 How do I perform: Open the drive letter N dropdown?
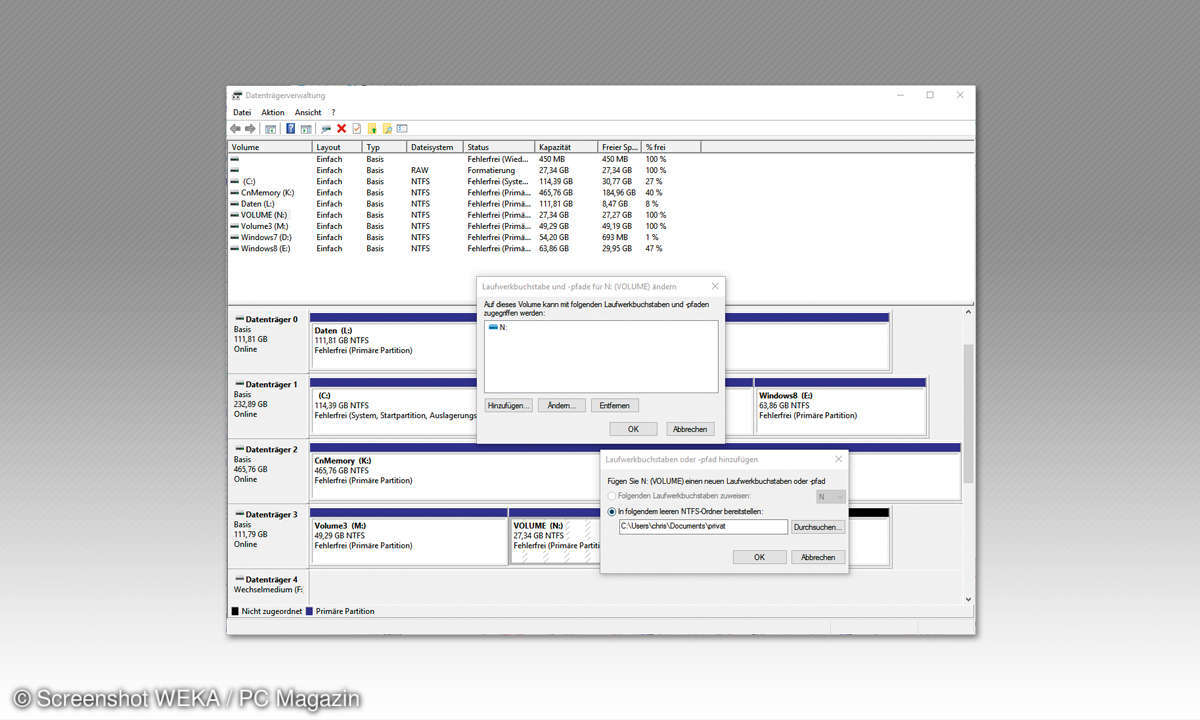[x=831, y=496]
